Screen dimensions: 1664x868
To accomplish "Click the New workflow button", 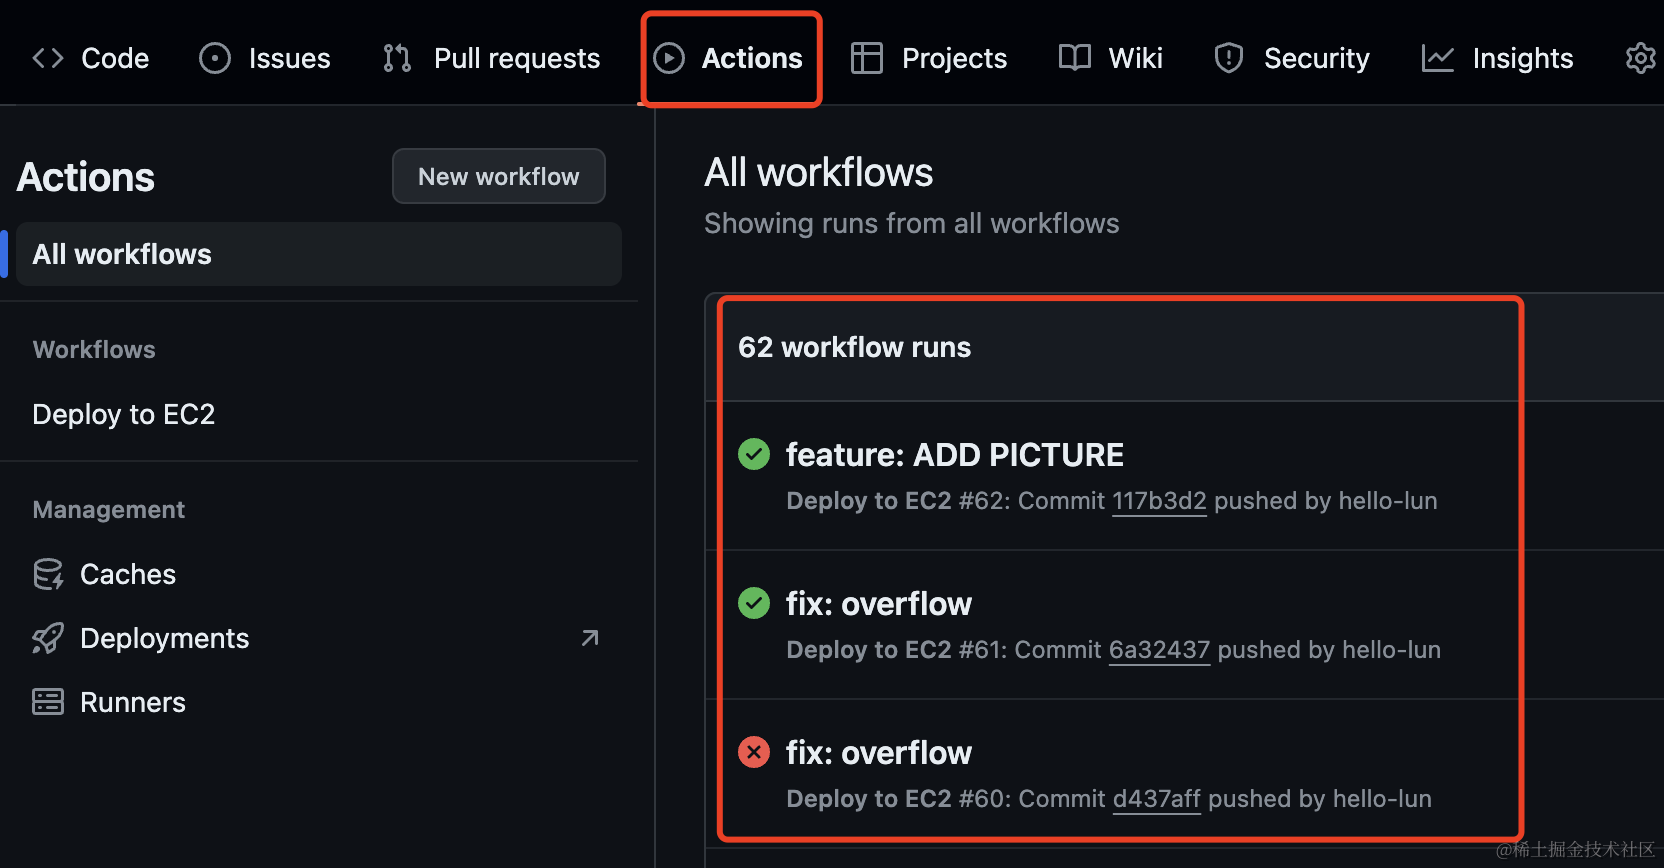I will [x=499, y=176].
